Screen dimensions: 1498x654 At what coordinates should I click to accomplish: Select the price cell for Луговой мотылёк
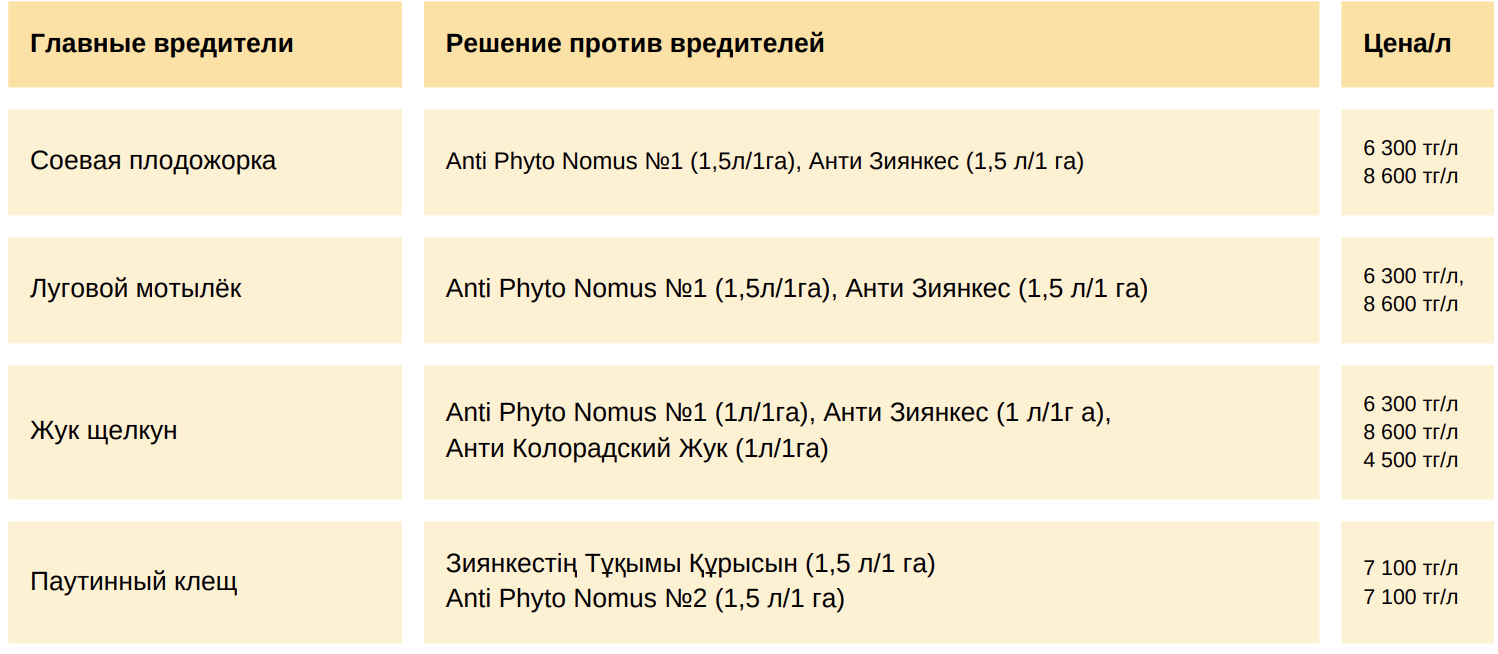[x=1417, y=290]
